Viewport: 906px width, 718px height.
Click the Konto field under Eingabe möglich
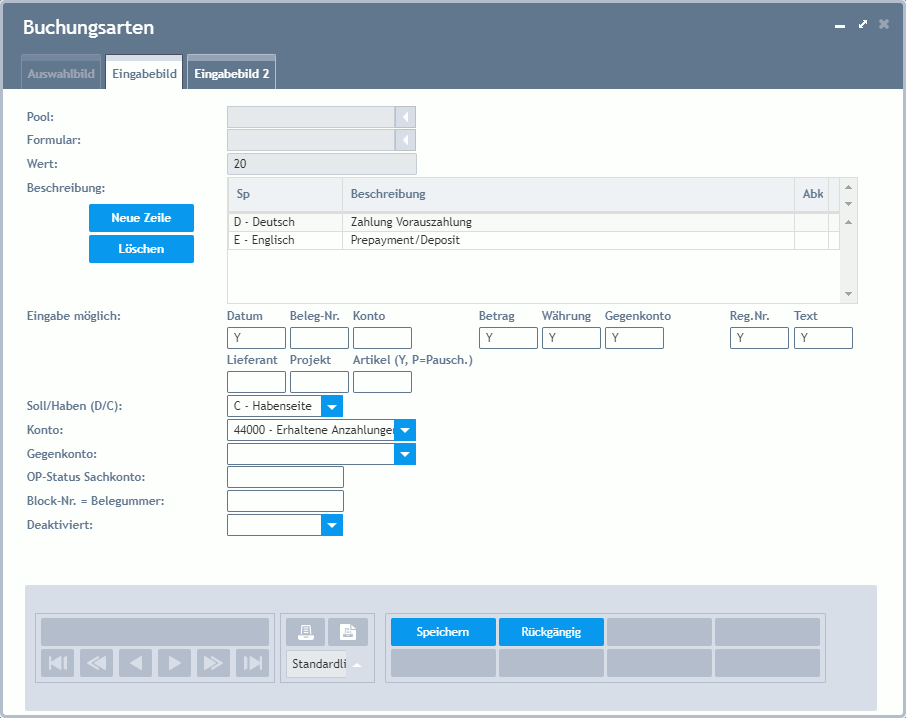pos(383,338)
